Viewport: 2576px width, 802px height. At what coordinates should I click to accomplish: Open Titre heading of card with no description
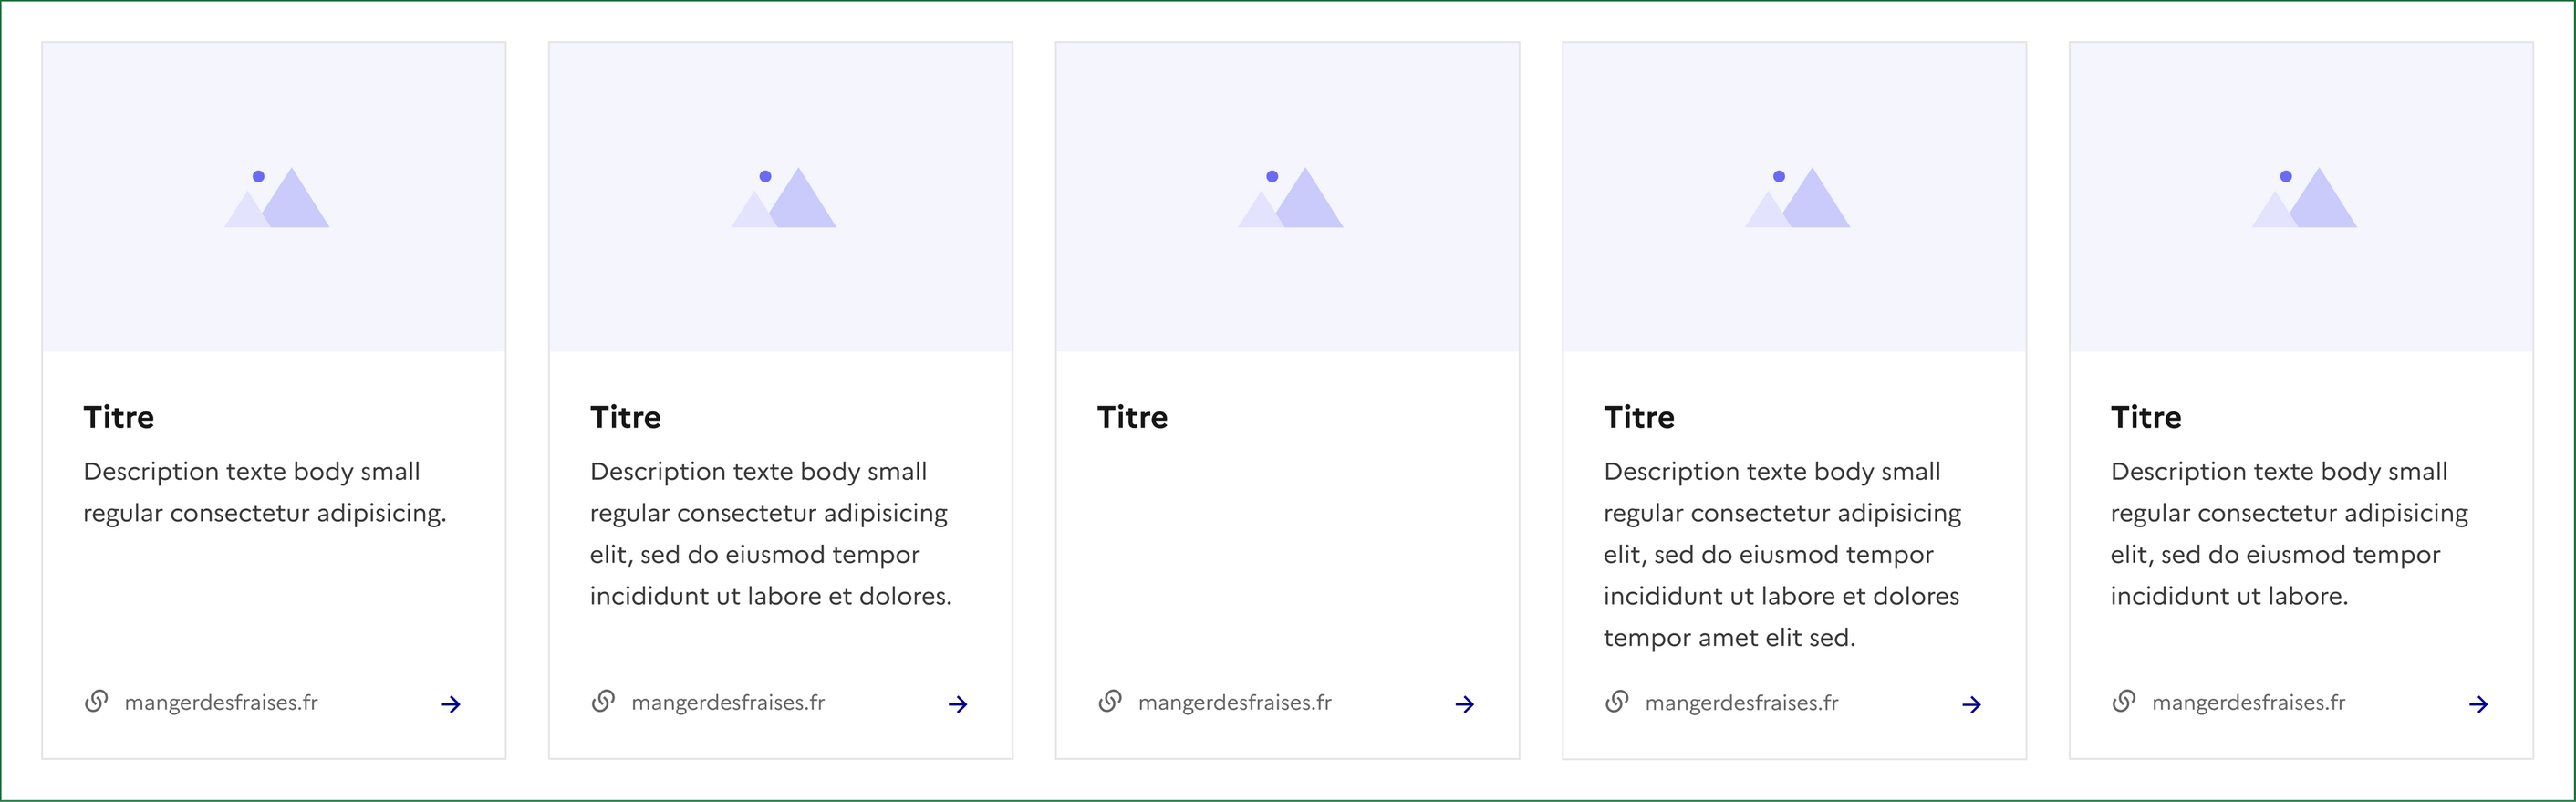(x=1132, y=417)
